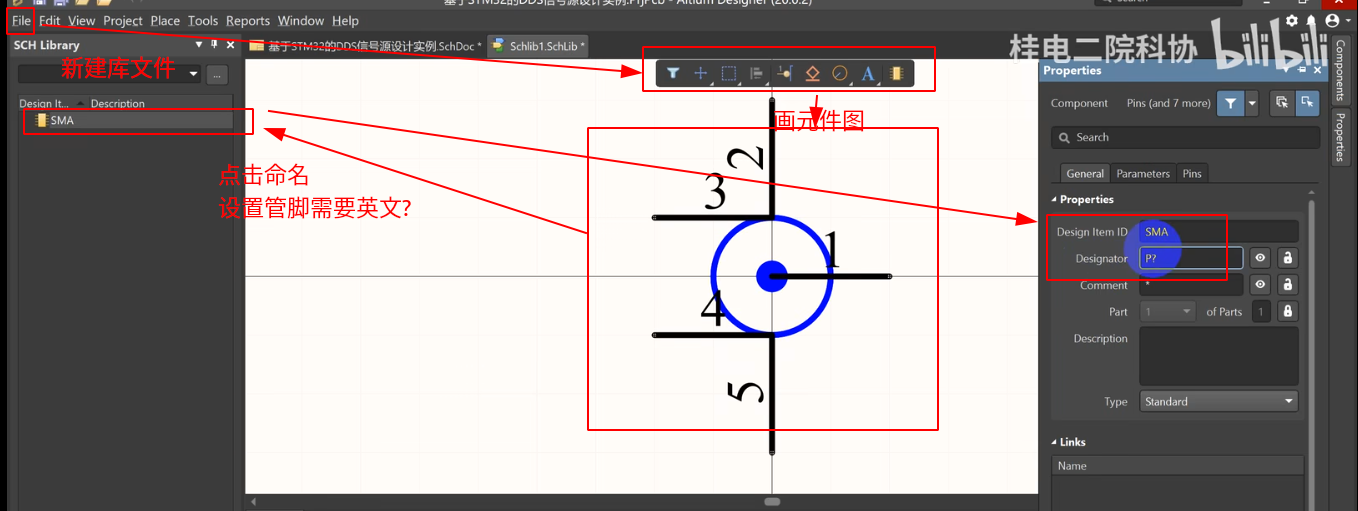The height and width of the screenshot is (511, 1358).
Task: Open the Place menu
Action: tap(165, 20)
